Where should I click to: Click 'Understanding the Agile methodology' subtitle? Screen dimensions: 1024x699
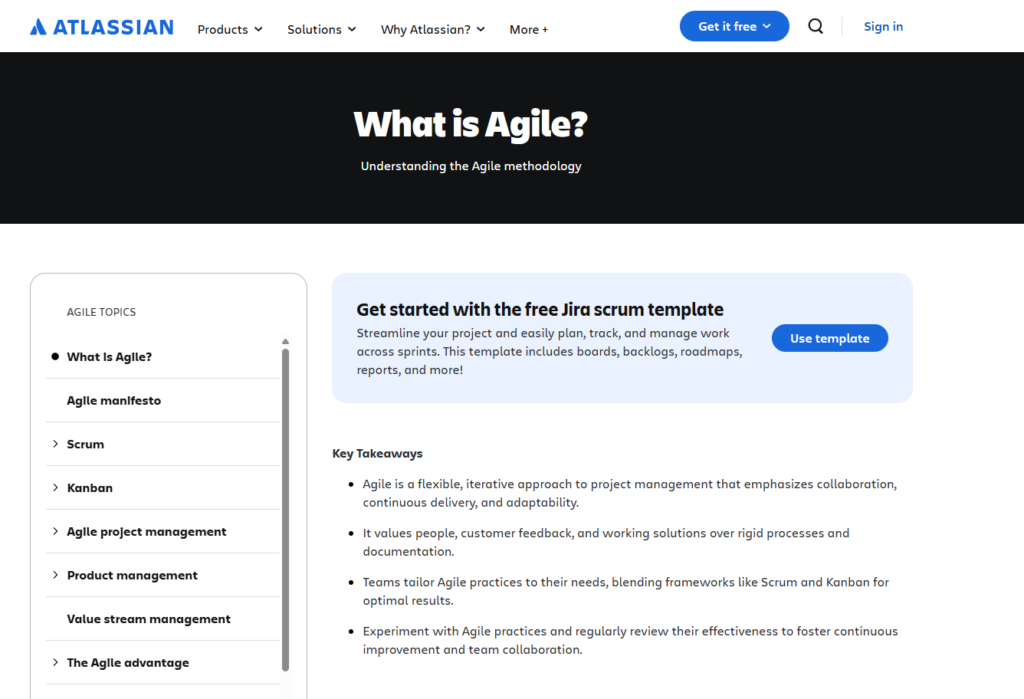pos(471,166)
